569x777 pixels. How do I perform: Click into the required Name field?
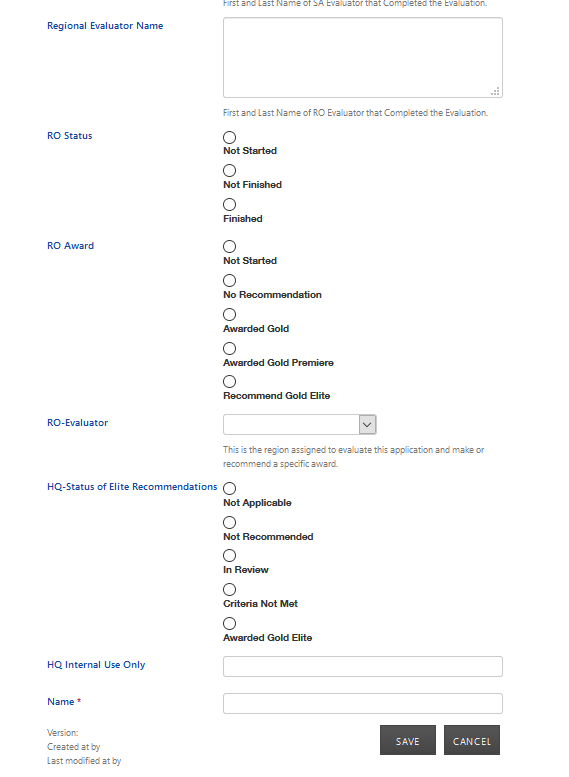pos(363,704)
